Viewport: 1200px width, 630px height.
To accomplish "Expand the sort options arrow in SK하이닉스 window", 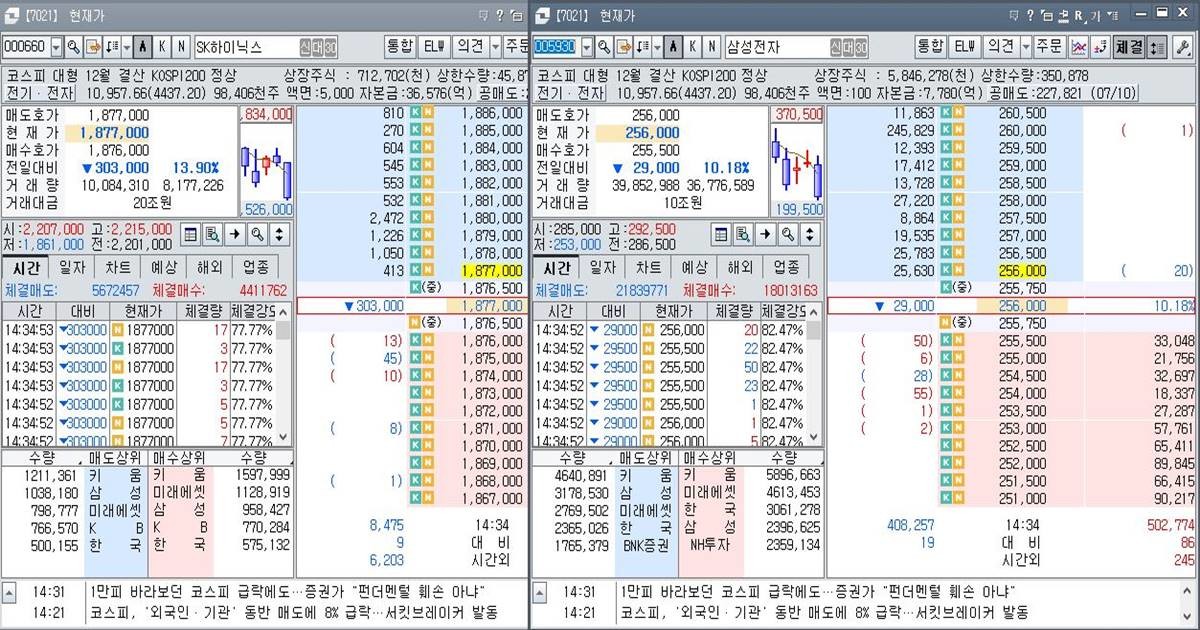I will pyautogui.click(x=126, y=47).
